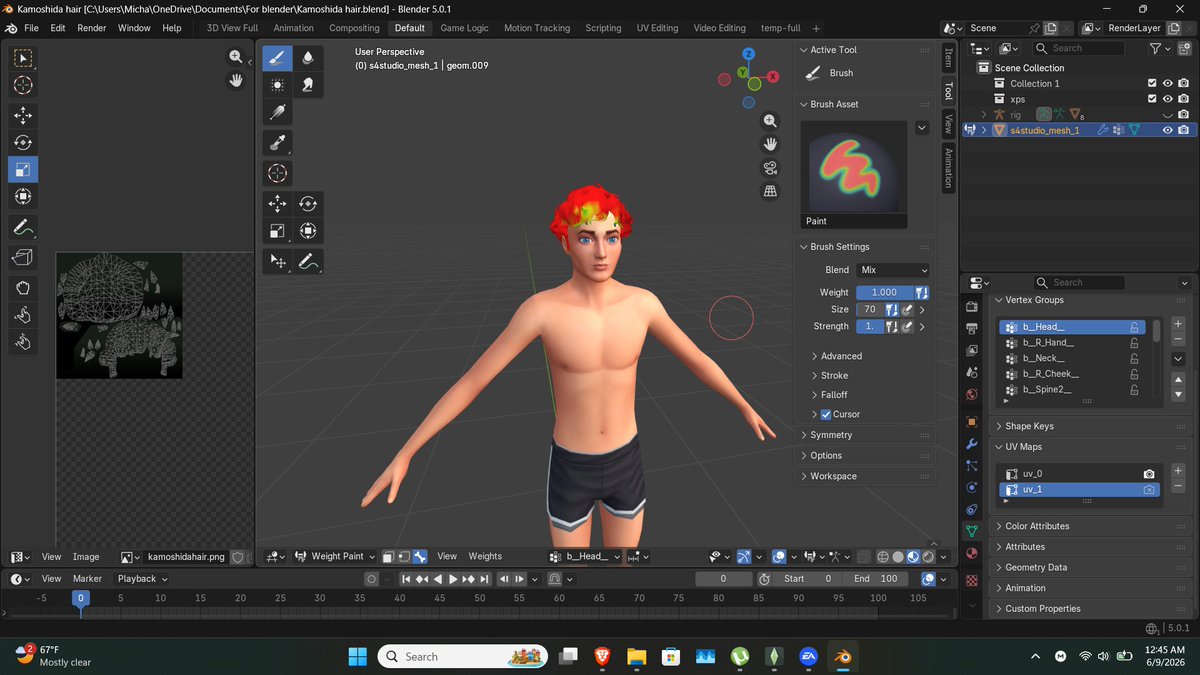
Task: Select the Brush weight paint tool
Action: (277, 58)
